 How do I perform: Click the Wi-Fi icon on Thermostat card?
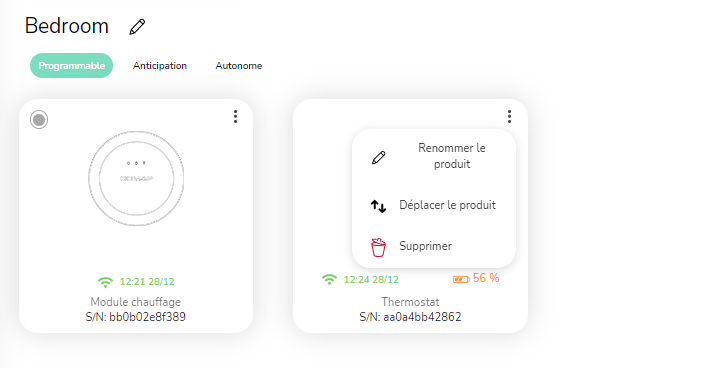tap(329, 279)
